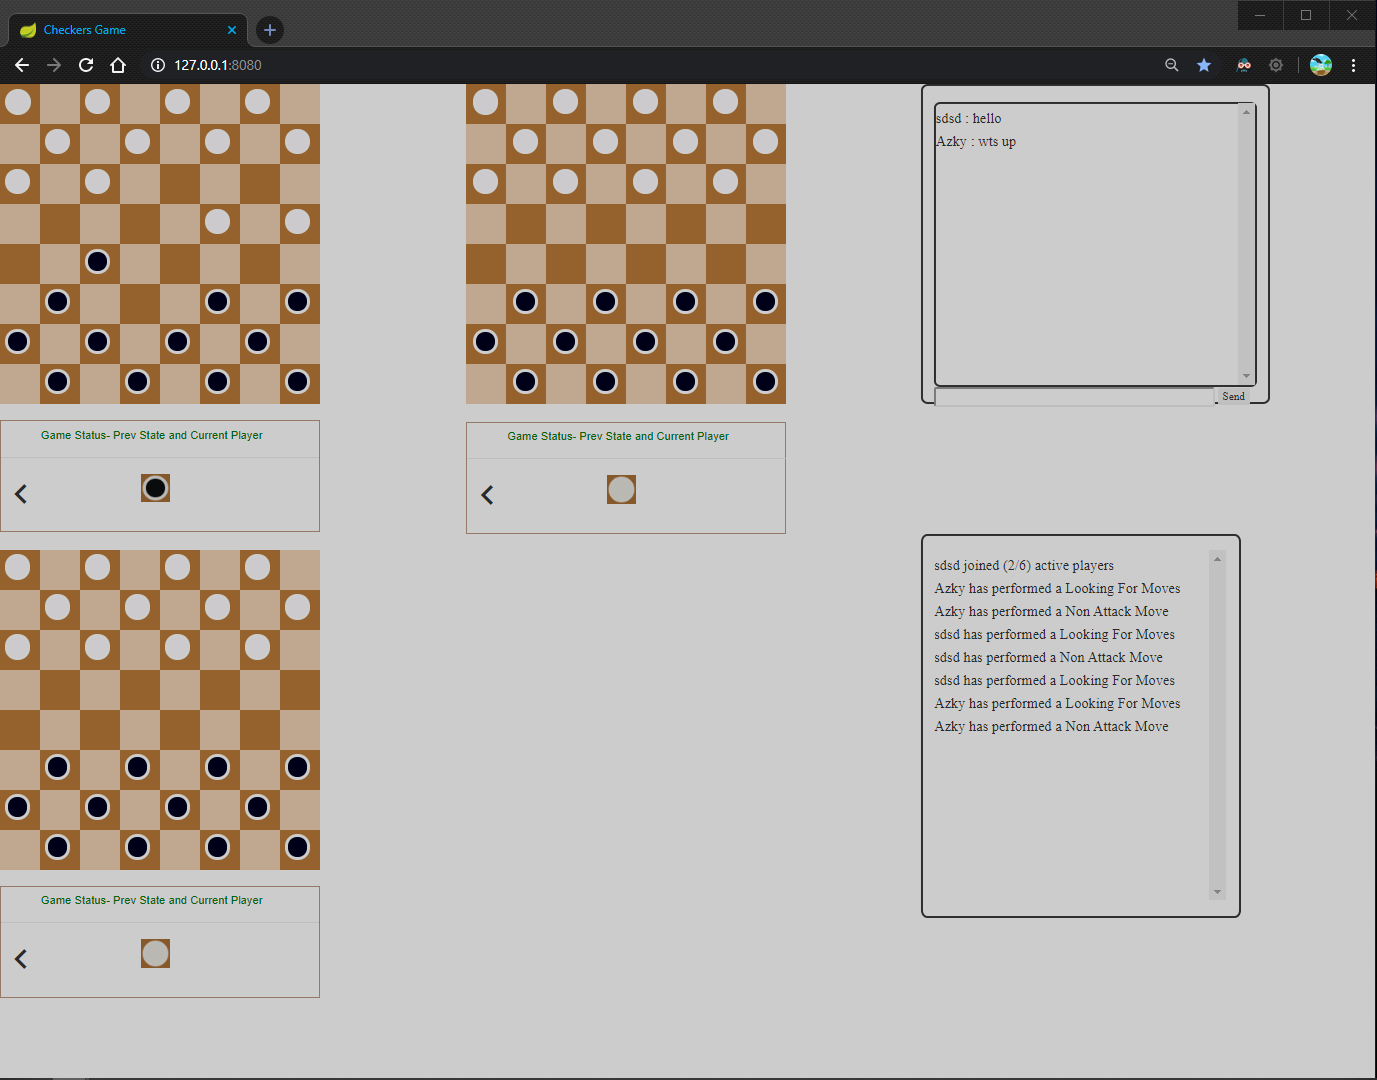The image size is (1377, 1080).
Task: Bookmark this page with the star icon
Action: coord(1204,65)
